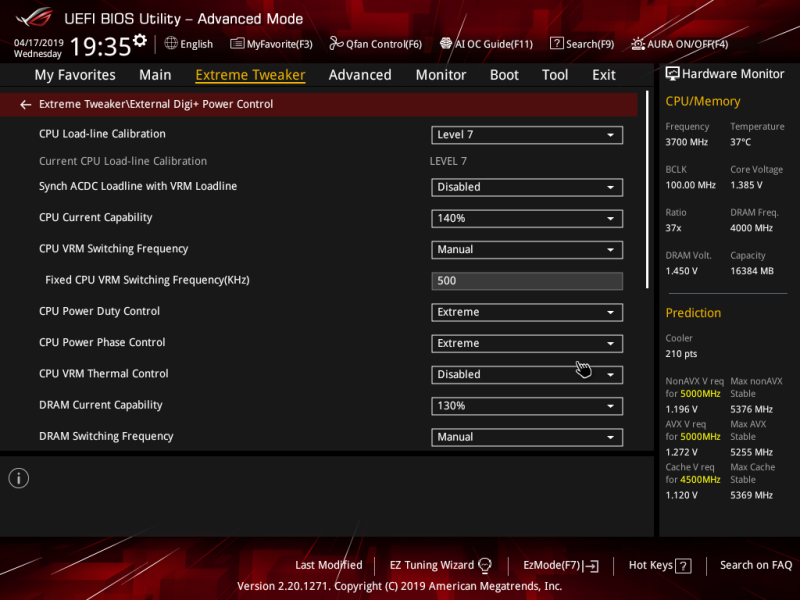Open the DRAM Current Capability dropdown

(526, 406)
